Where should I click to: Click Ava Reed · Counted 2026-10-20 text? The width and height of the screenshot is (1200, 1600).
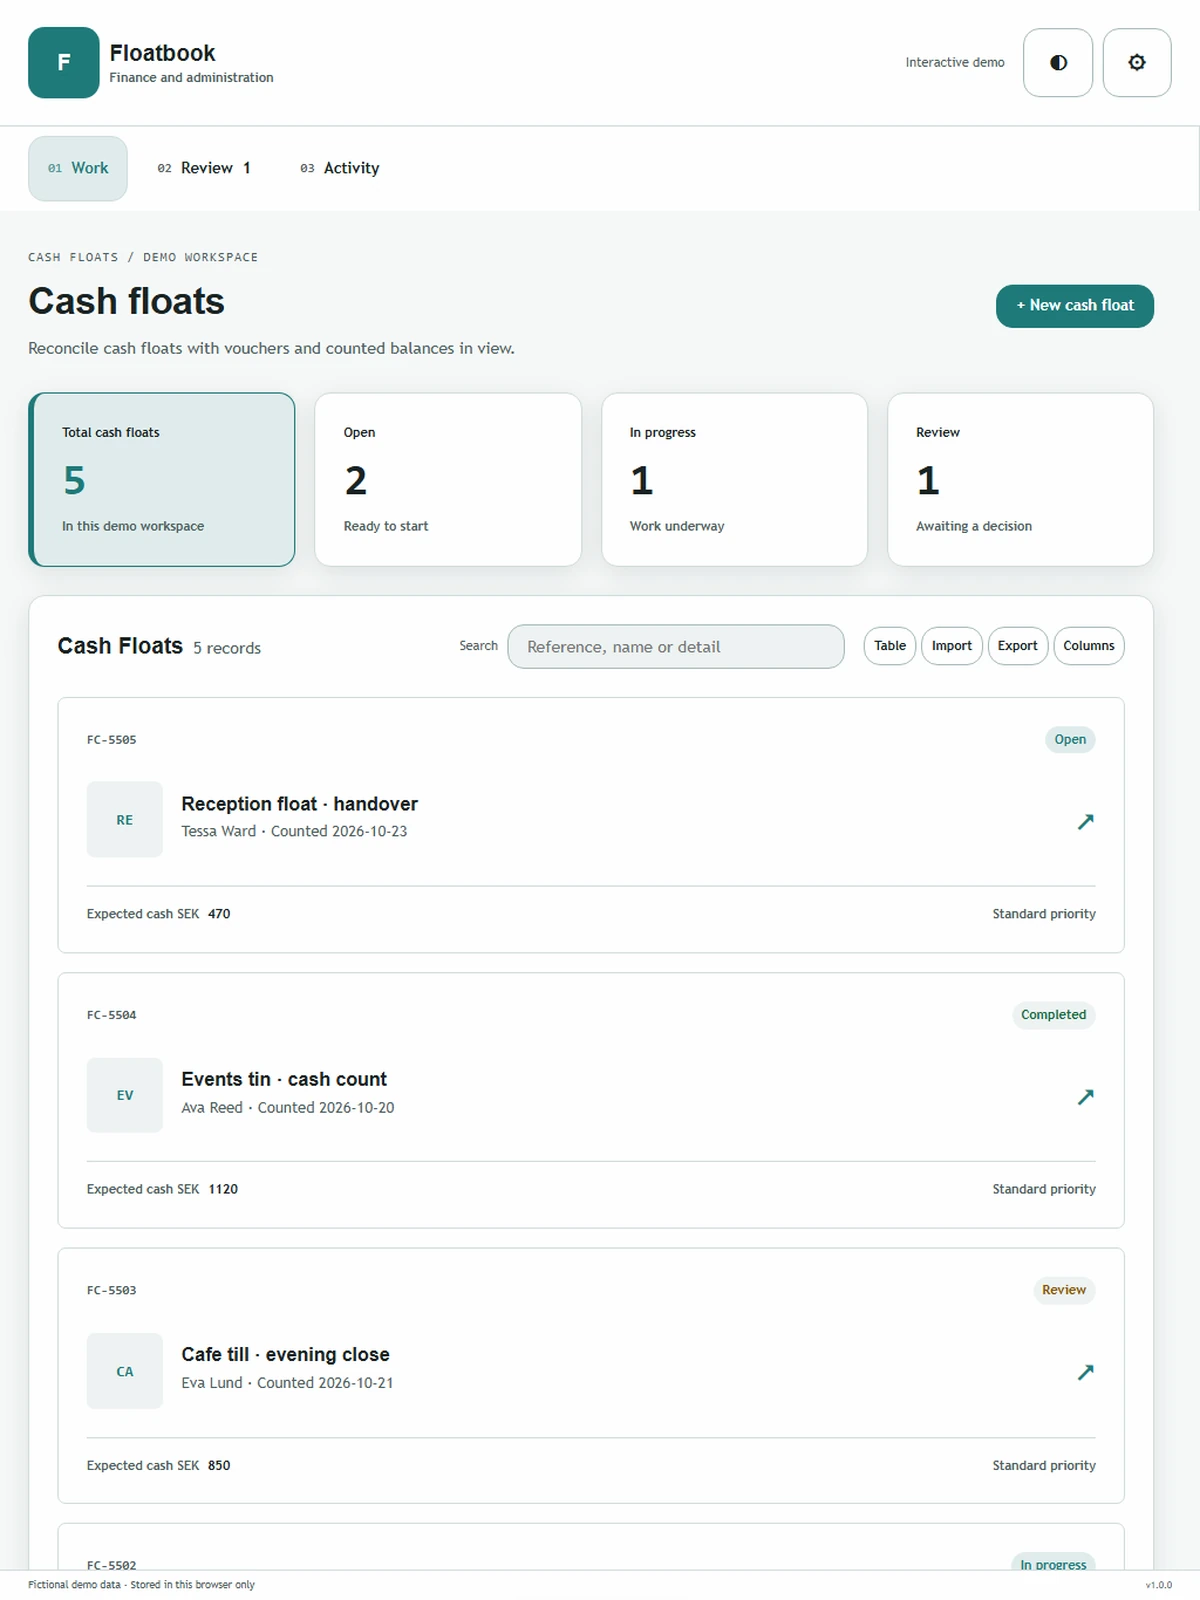pos(288,1107)
